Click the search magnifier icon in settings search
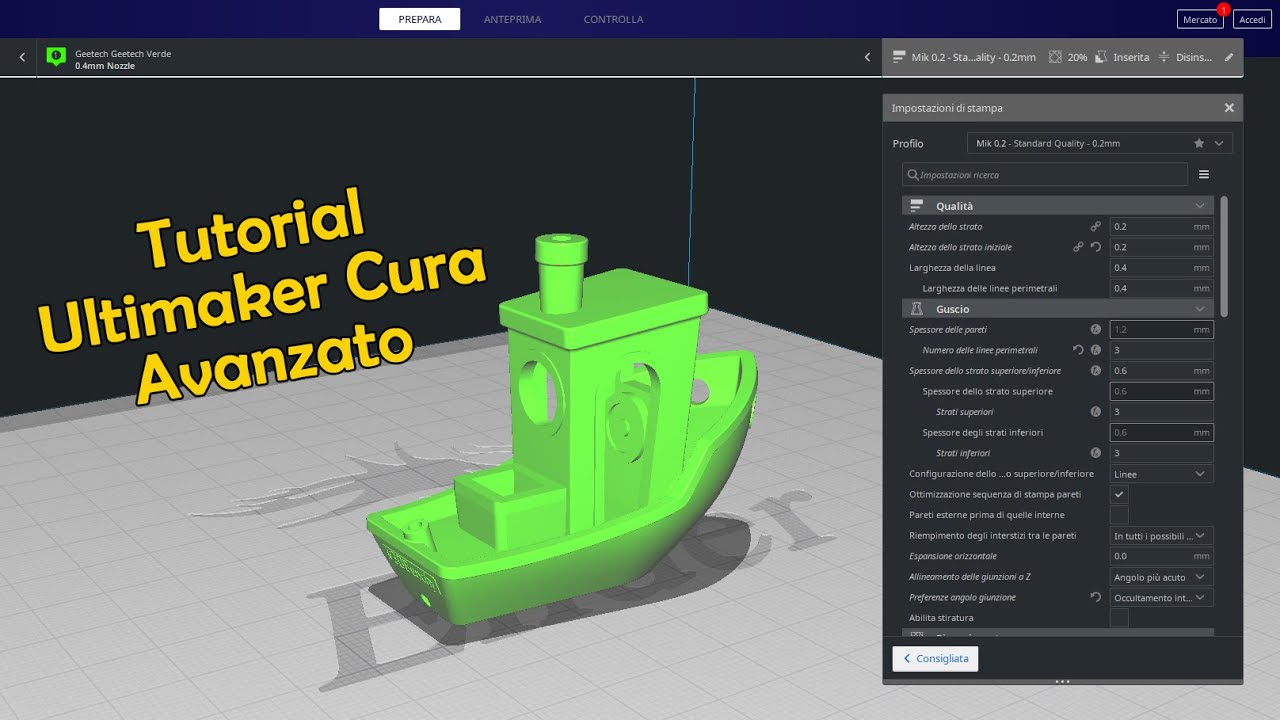The width and height of the screenshot is (1280, 720). point(912,174)
